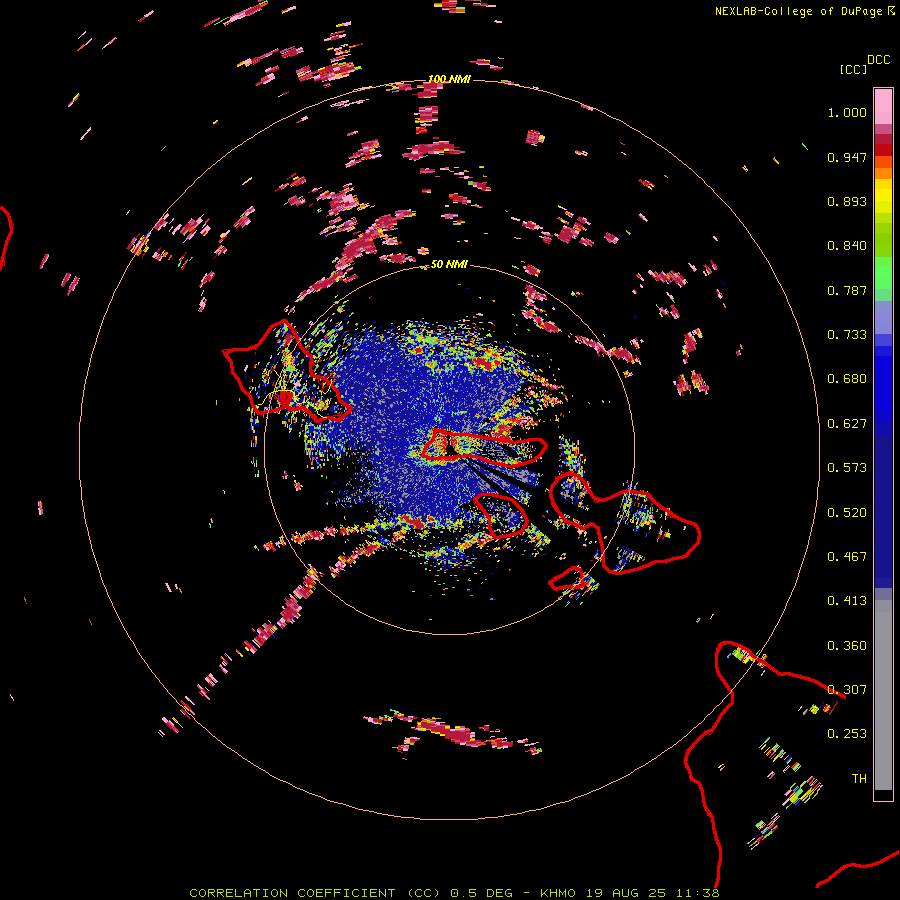The height and width of the screenshot is (900, 900).
Task: Click the 50 NMI range ring label
Action: [x=449, y=264]
